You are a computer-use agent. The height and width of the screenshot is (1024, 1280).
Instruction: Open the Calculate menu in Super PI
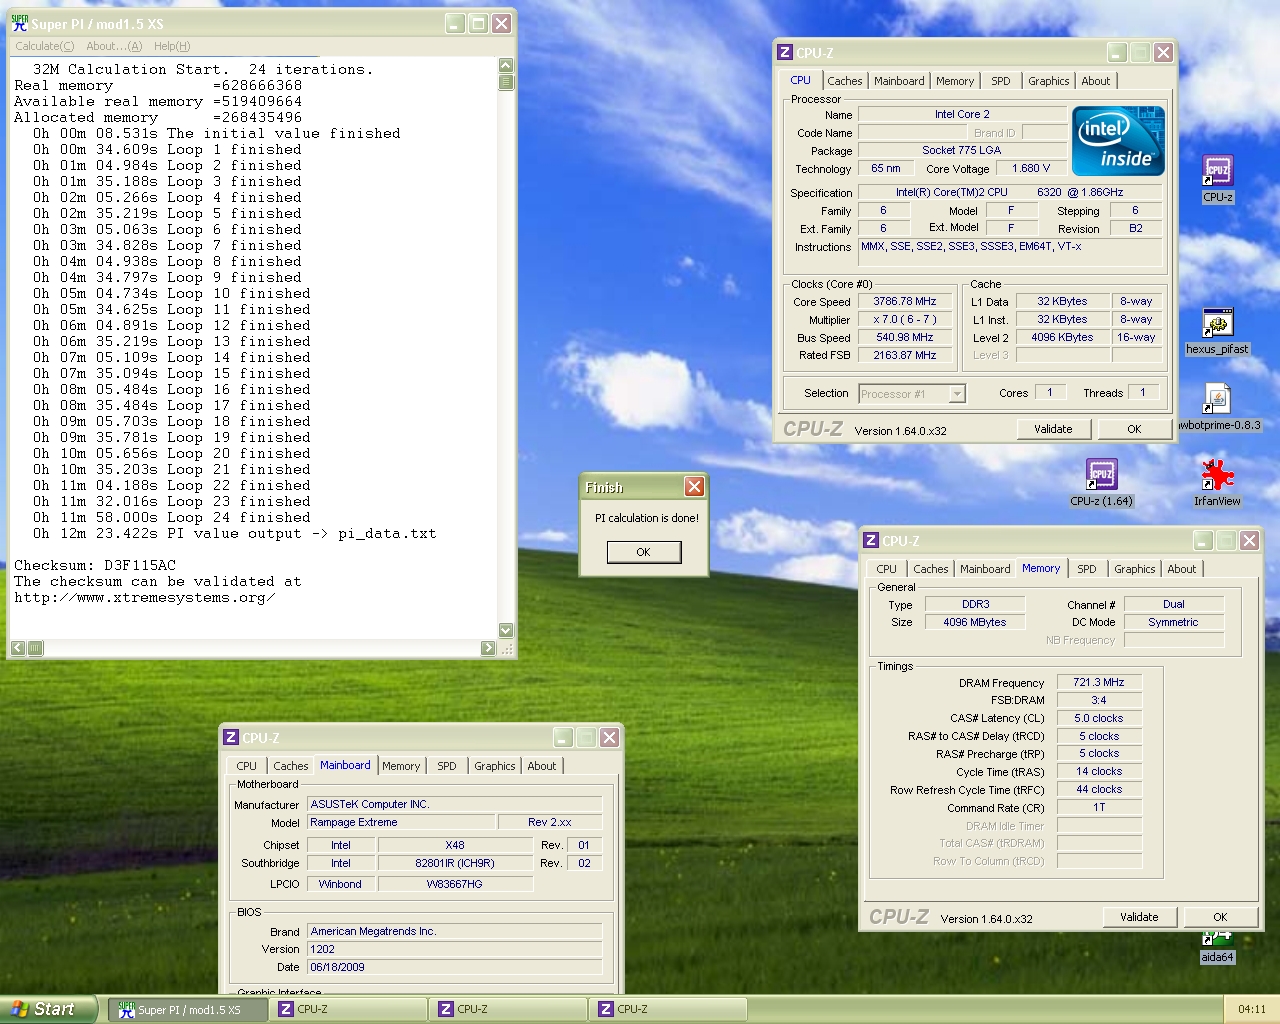(44, 46)
